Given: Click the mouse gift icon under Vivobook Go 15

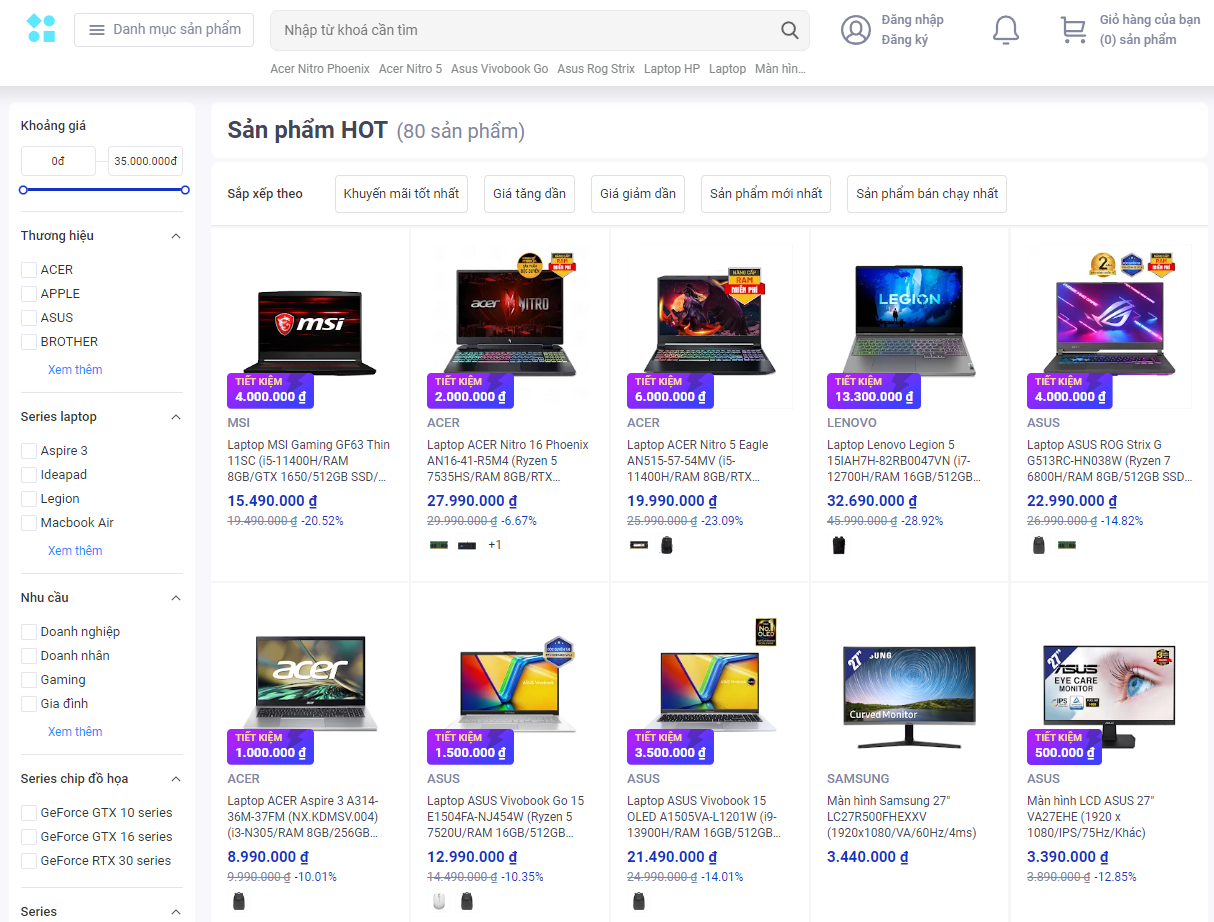Looking at the screenshot, I should [x=438, y=901].
